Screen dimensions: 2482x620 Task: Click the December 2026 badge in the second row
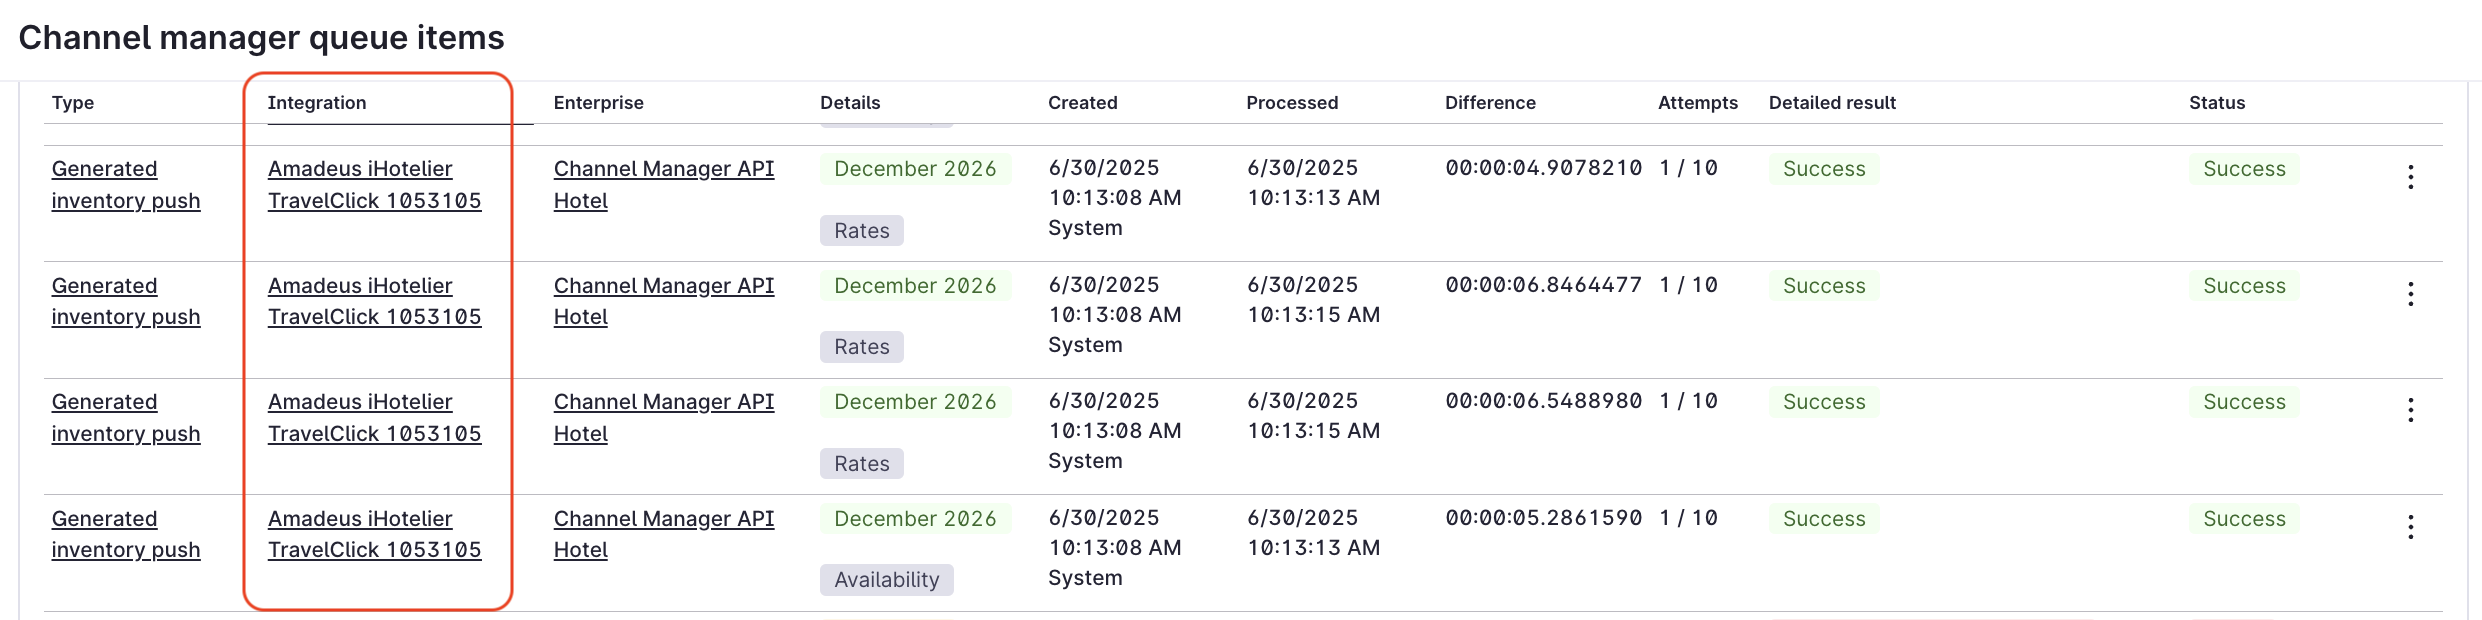coord(915,286)
